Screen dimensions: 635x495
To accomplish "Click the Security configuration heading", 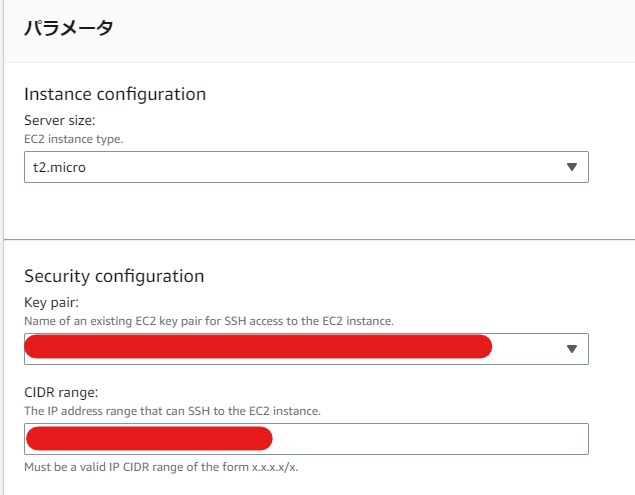I will pyautogui.click(x=114, y=276).
